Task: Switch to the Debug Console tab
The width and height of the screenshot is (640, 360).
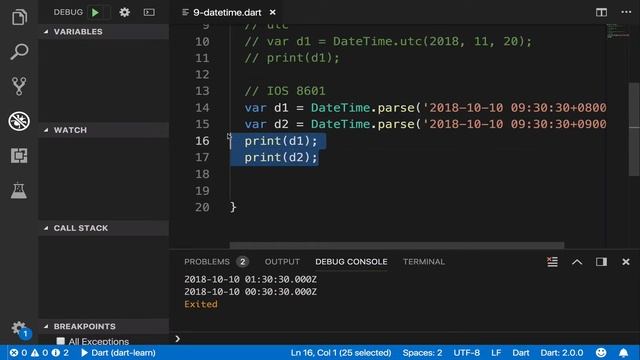Action: 351,262
